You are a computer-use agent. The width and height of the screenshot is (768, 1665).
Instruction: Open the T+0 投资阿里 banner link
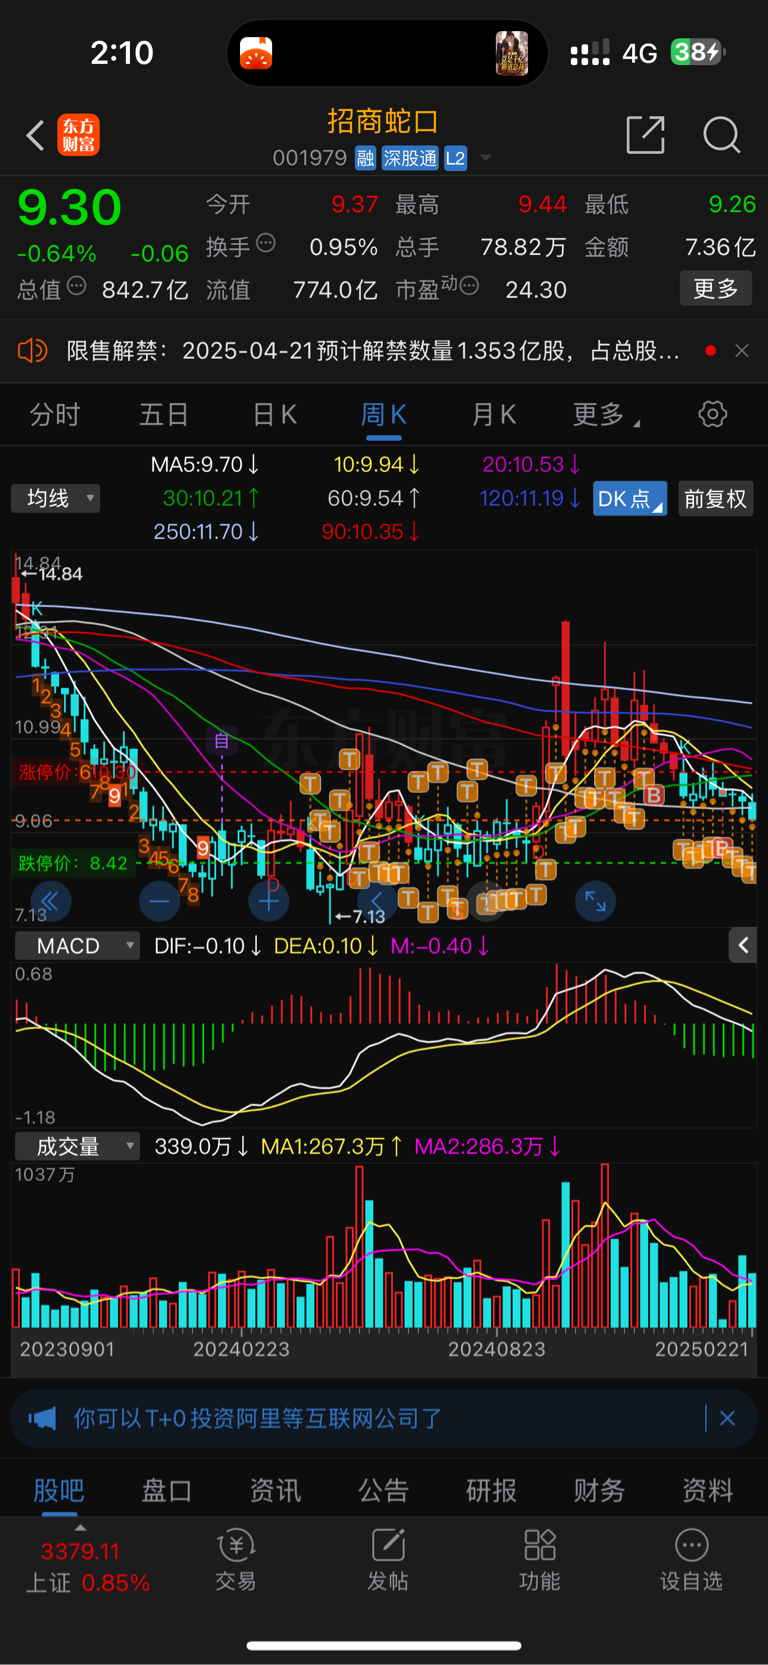pyautogui.click(x=258, y=1418)
